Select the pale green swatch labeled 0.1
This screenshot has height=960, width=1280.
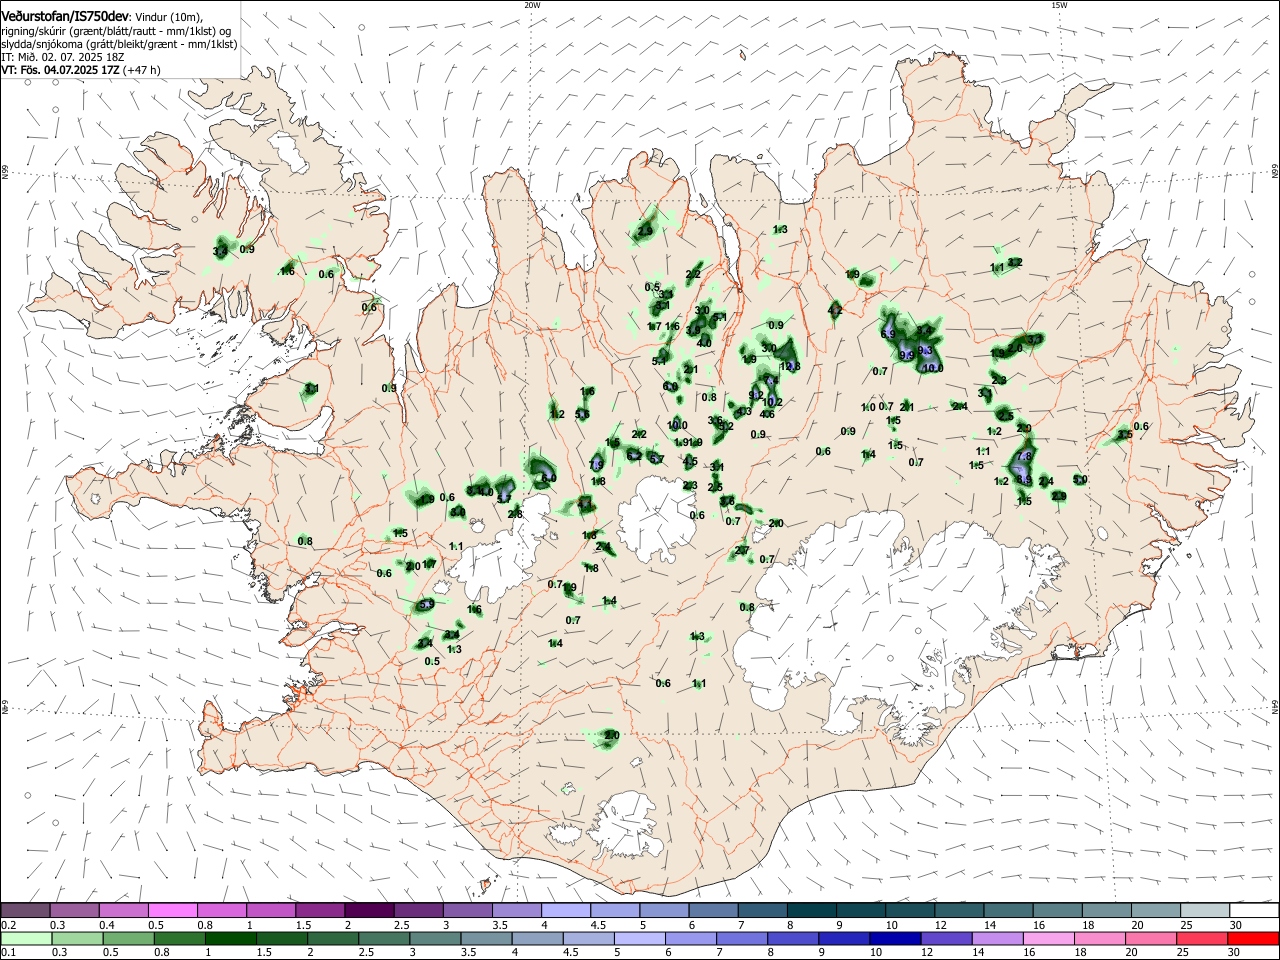pyautogui.click(x=24, y=938)
